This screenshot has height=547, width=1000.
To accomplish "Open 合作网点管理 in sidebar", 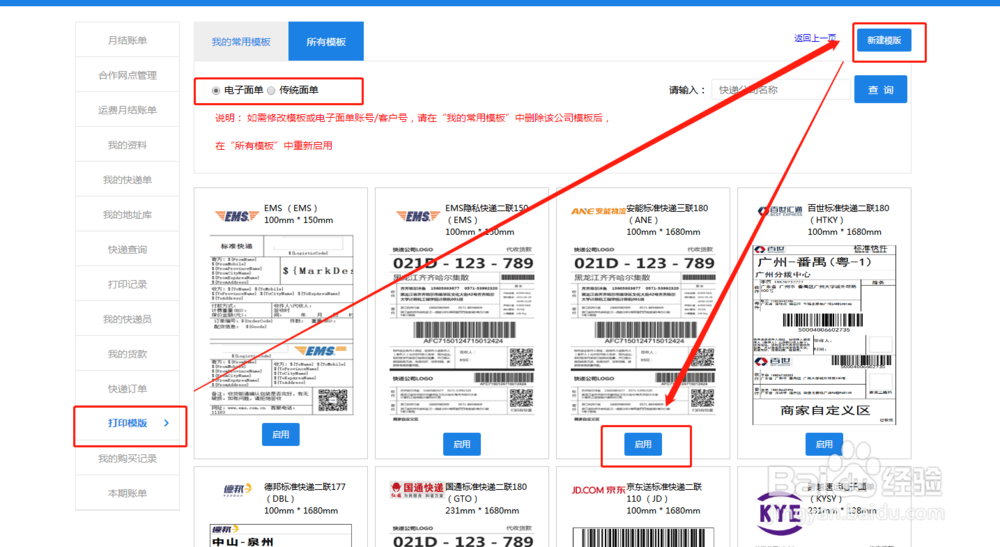I will (128, 75).
